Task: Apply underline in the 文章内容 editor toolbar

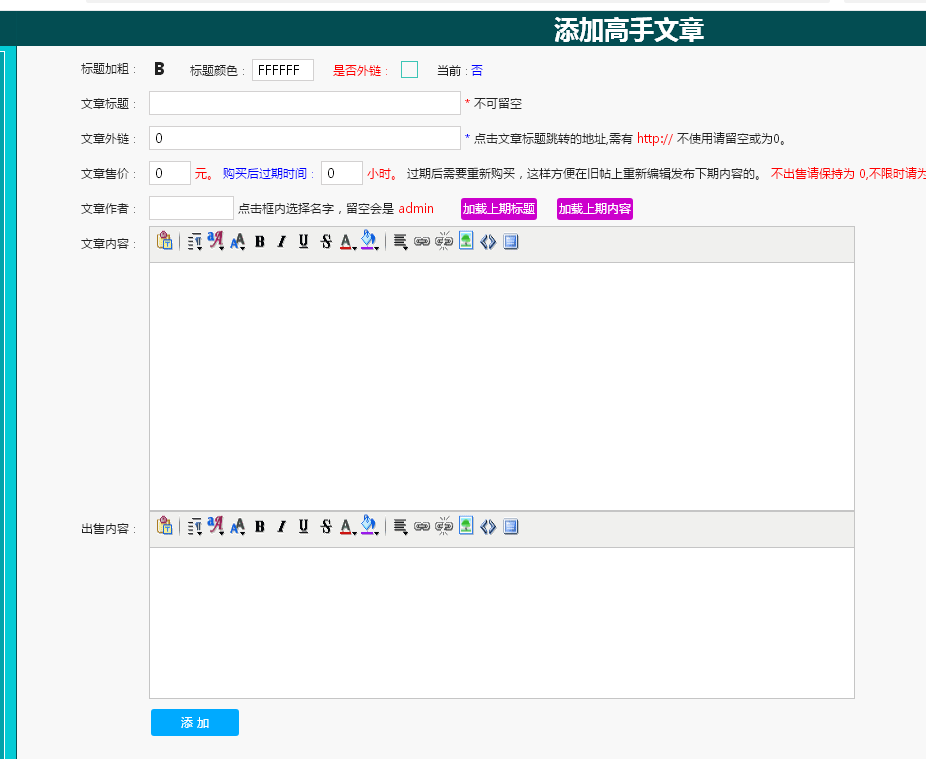Action: (x=304, y=242)
